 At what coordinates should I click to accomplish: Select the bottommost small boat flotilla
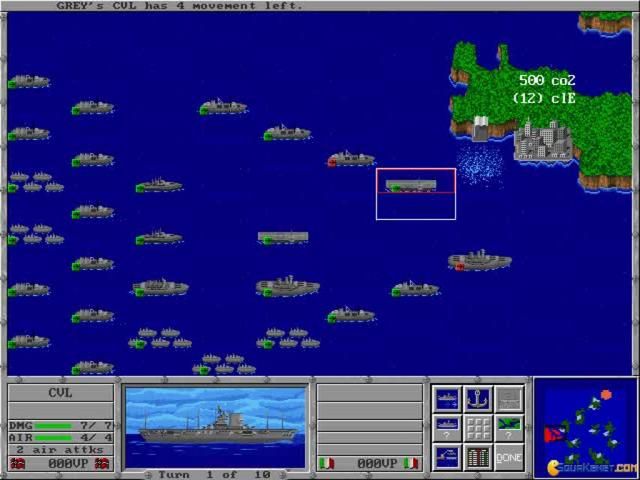(x=224, y=364)
